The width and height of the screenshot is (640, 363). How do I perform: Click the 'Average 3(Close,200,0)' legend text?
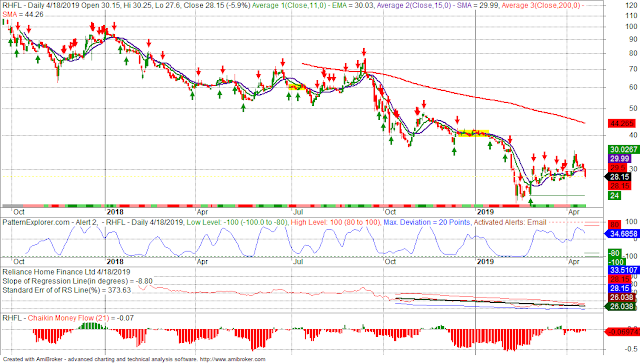pos(541,6)
